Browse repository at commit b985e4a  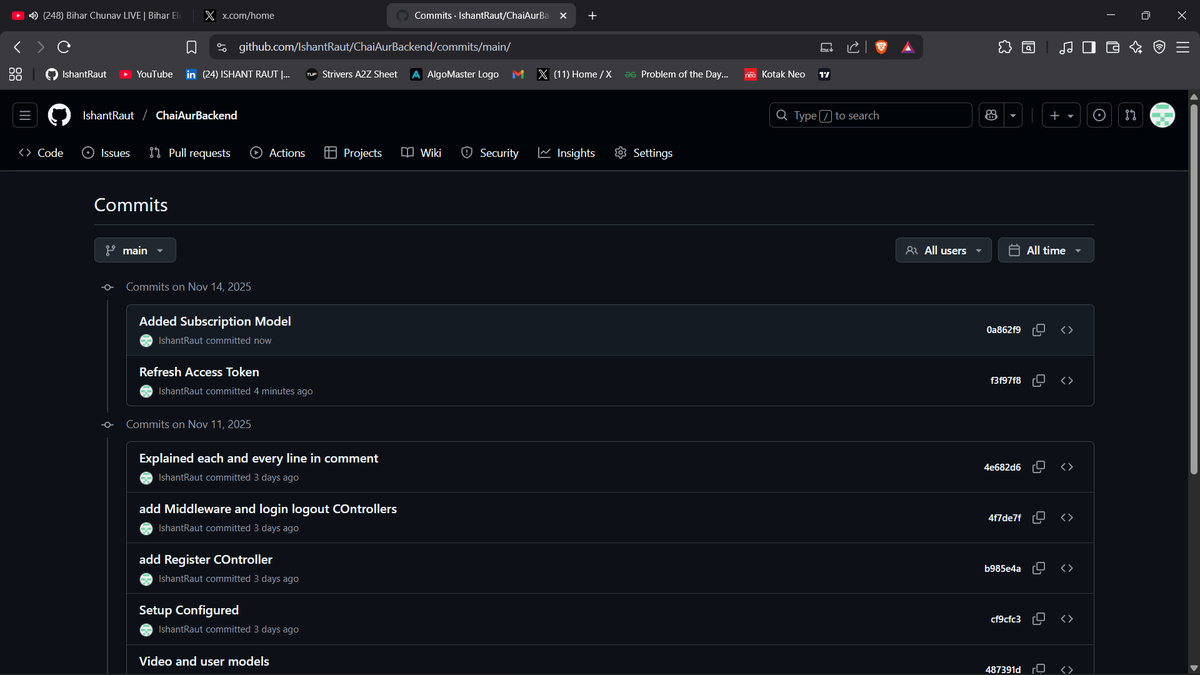[x=1067, y=568]
